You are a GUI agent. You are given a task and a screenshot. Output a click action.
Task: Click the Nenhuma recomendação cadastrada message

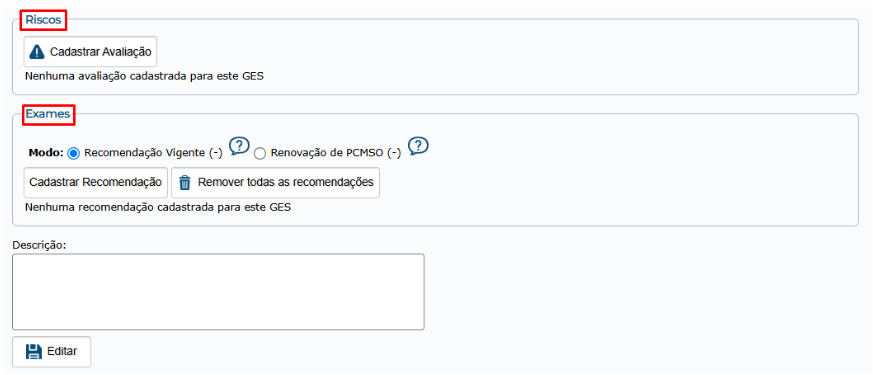point(158,208)
